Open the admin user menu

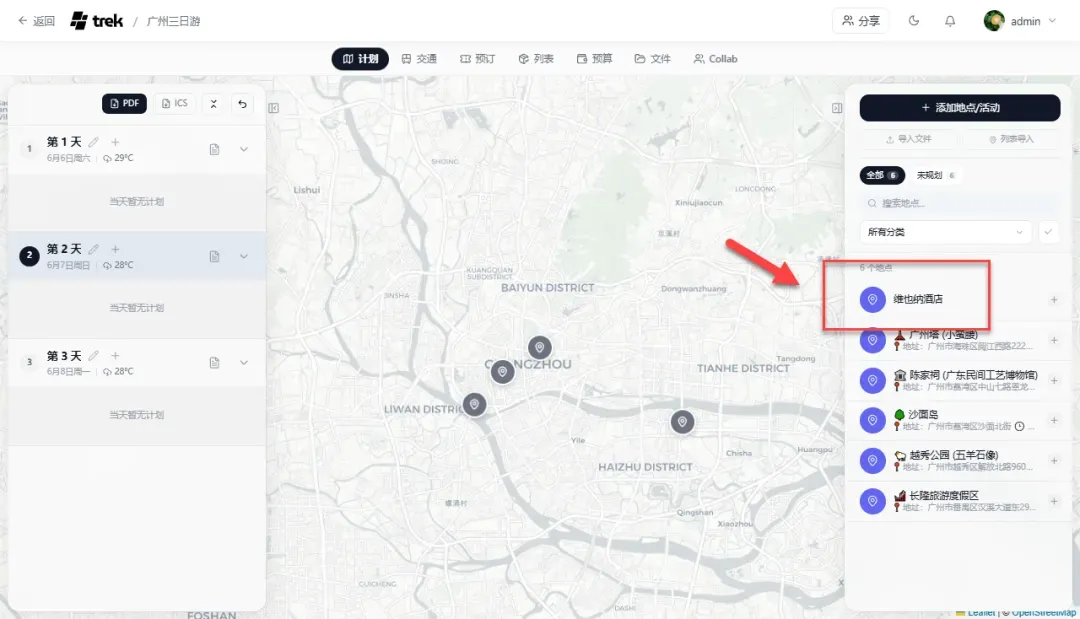click(1020, 21)
